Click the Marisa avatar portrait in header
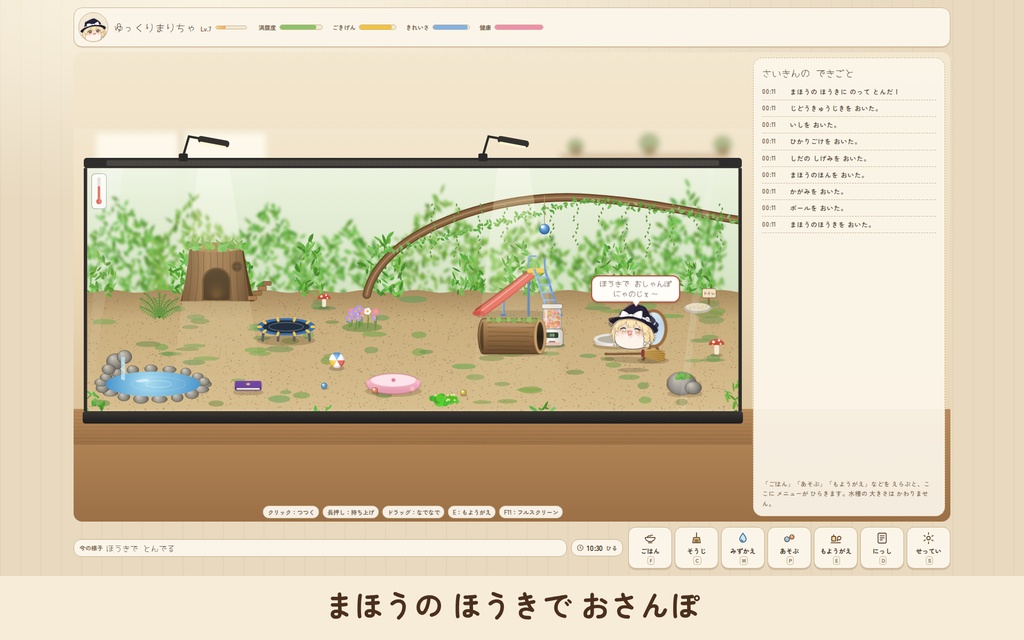This screenshot has width=1024, height=640. pyautogui.click(x=93, y=27)
